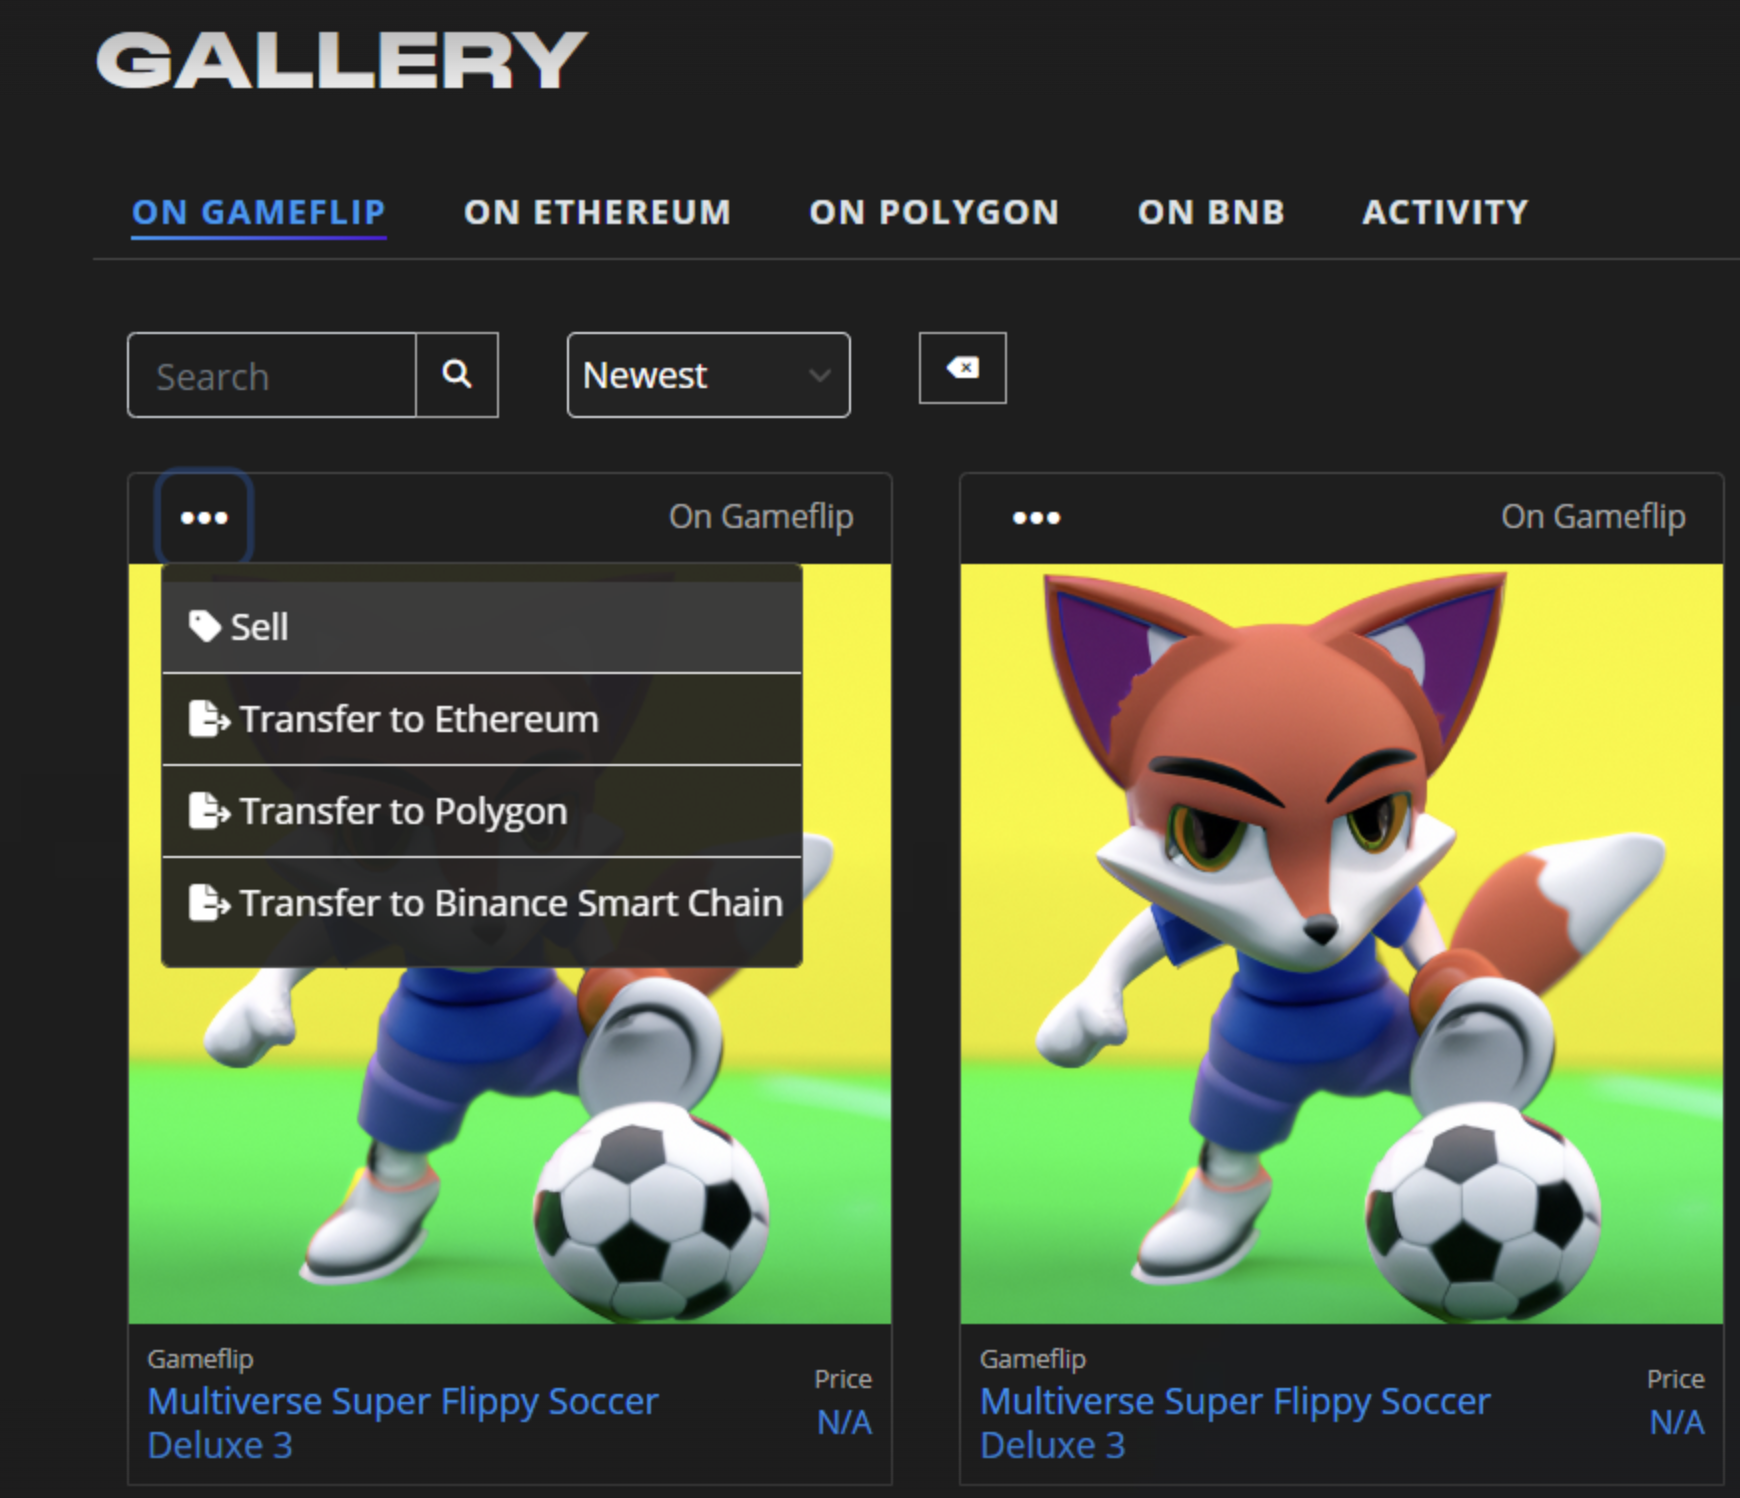Click the Transfer to Polygon export icon

(x=209, y=811)
